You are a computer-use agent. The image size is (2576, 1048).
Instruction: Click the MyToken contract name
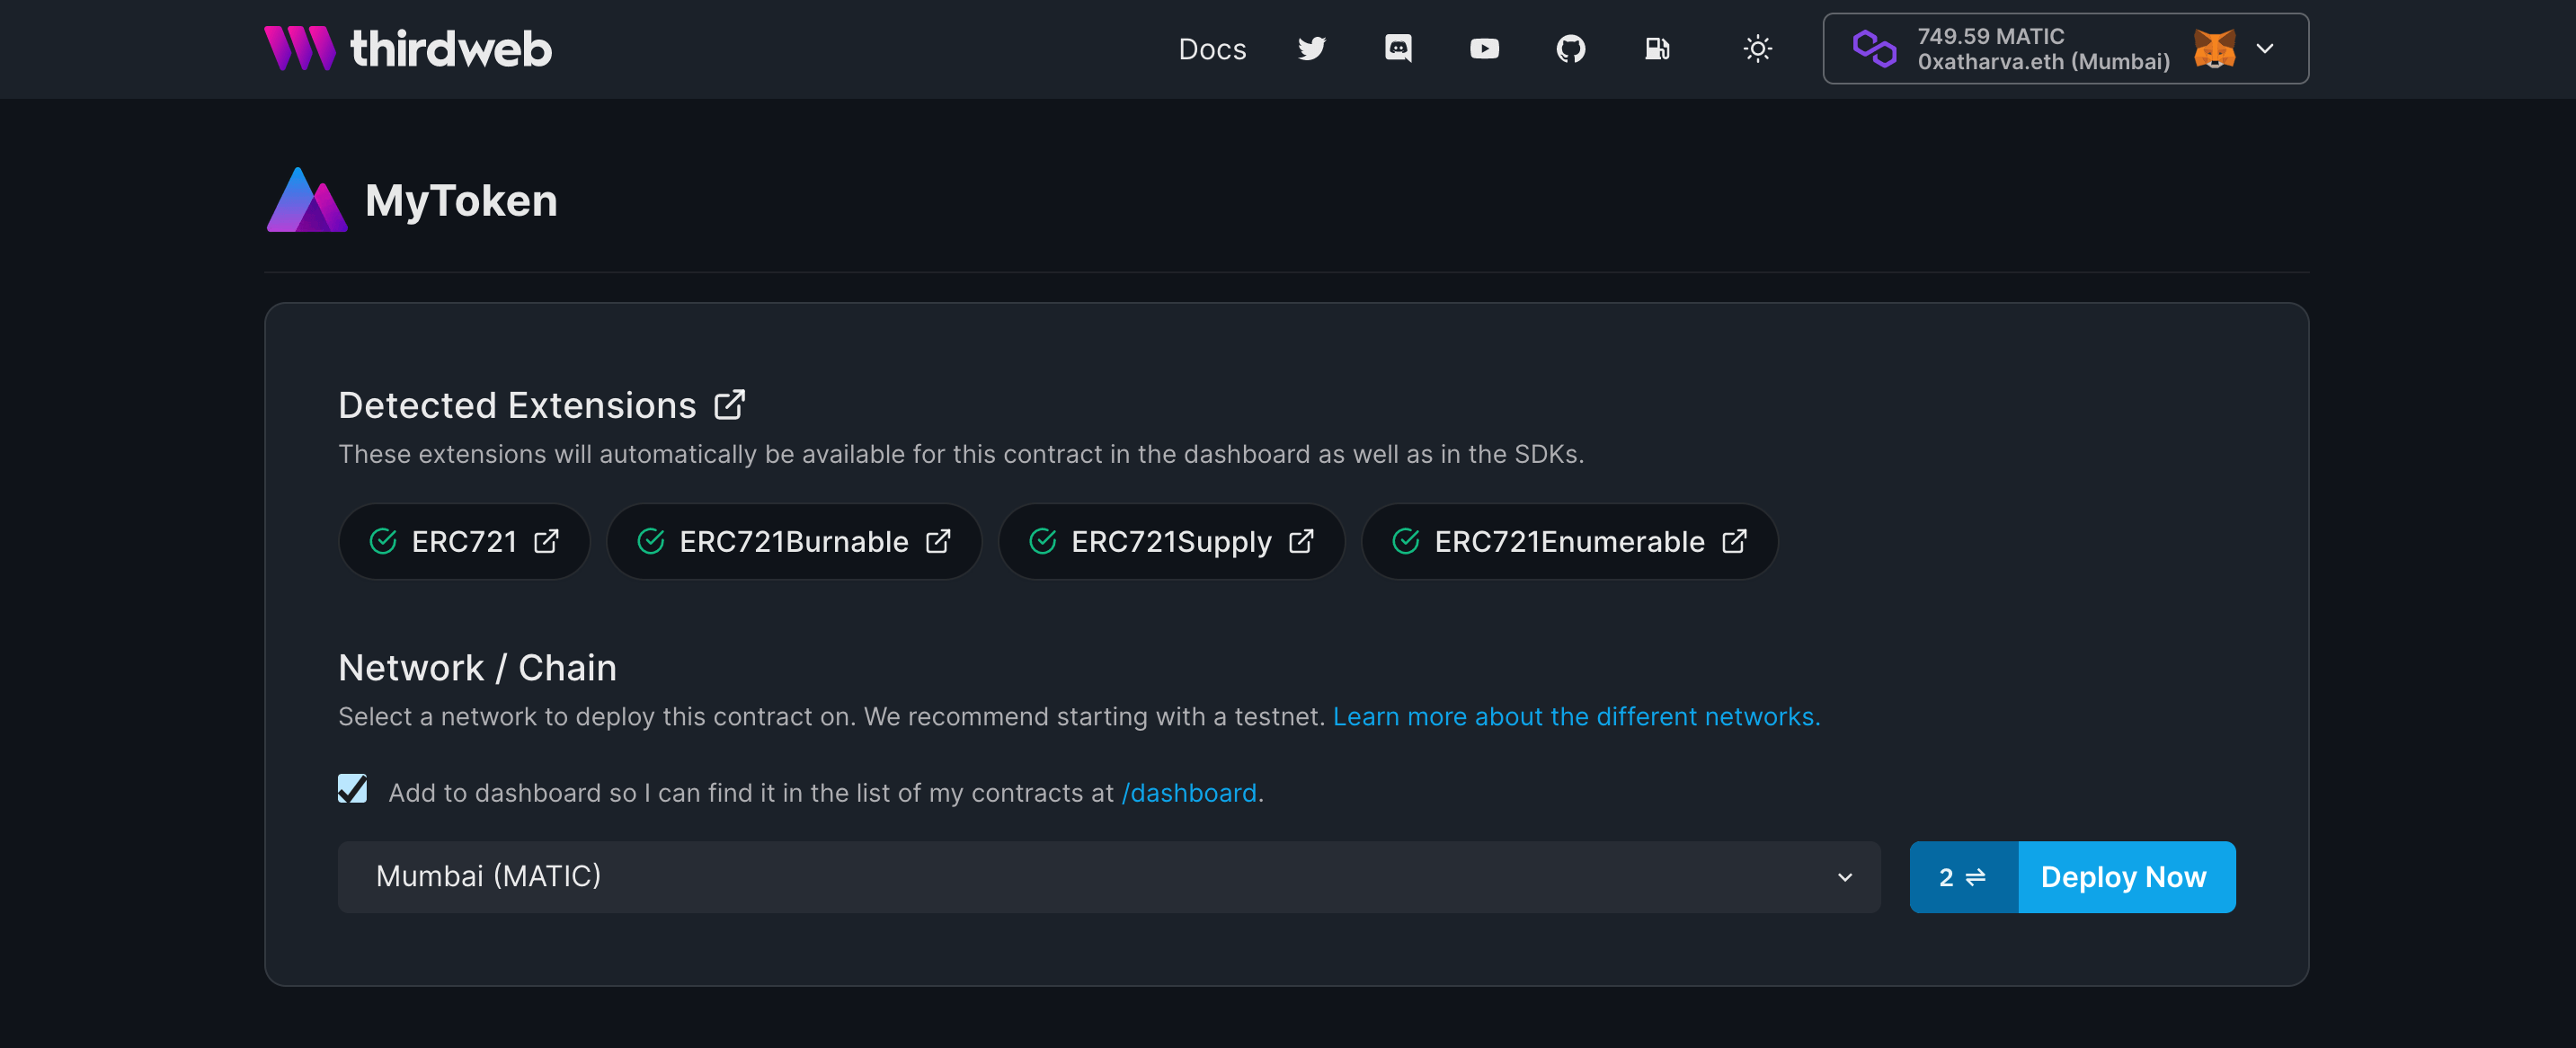[460, 200]
